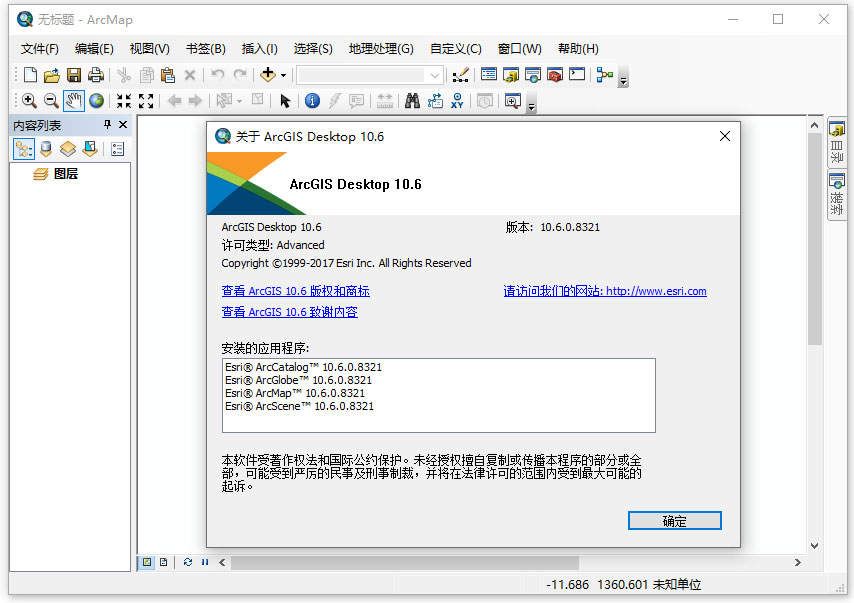Screen dimensions: 854x603
Task: Open the table of contents Options menu
Action: click(x=117, y=148)
